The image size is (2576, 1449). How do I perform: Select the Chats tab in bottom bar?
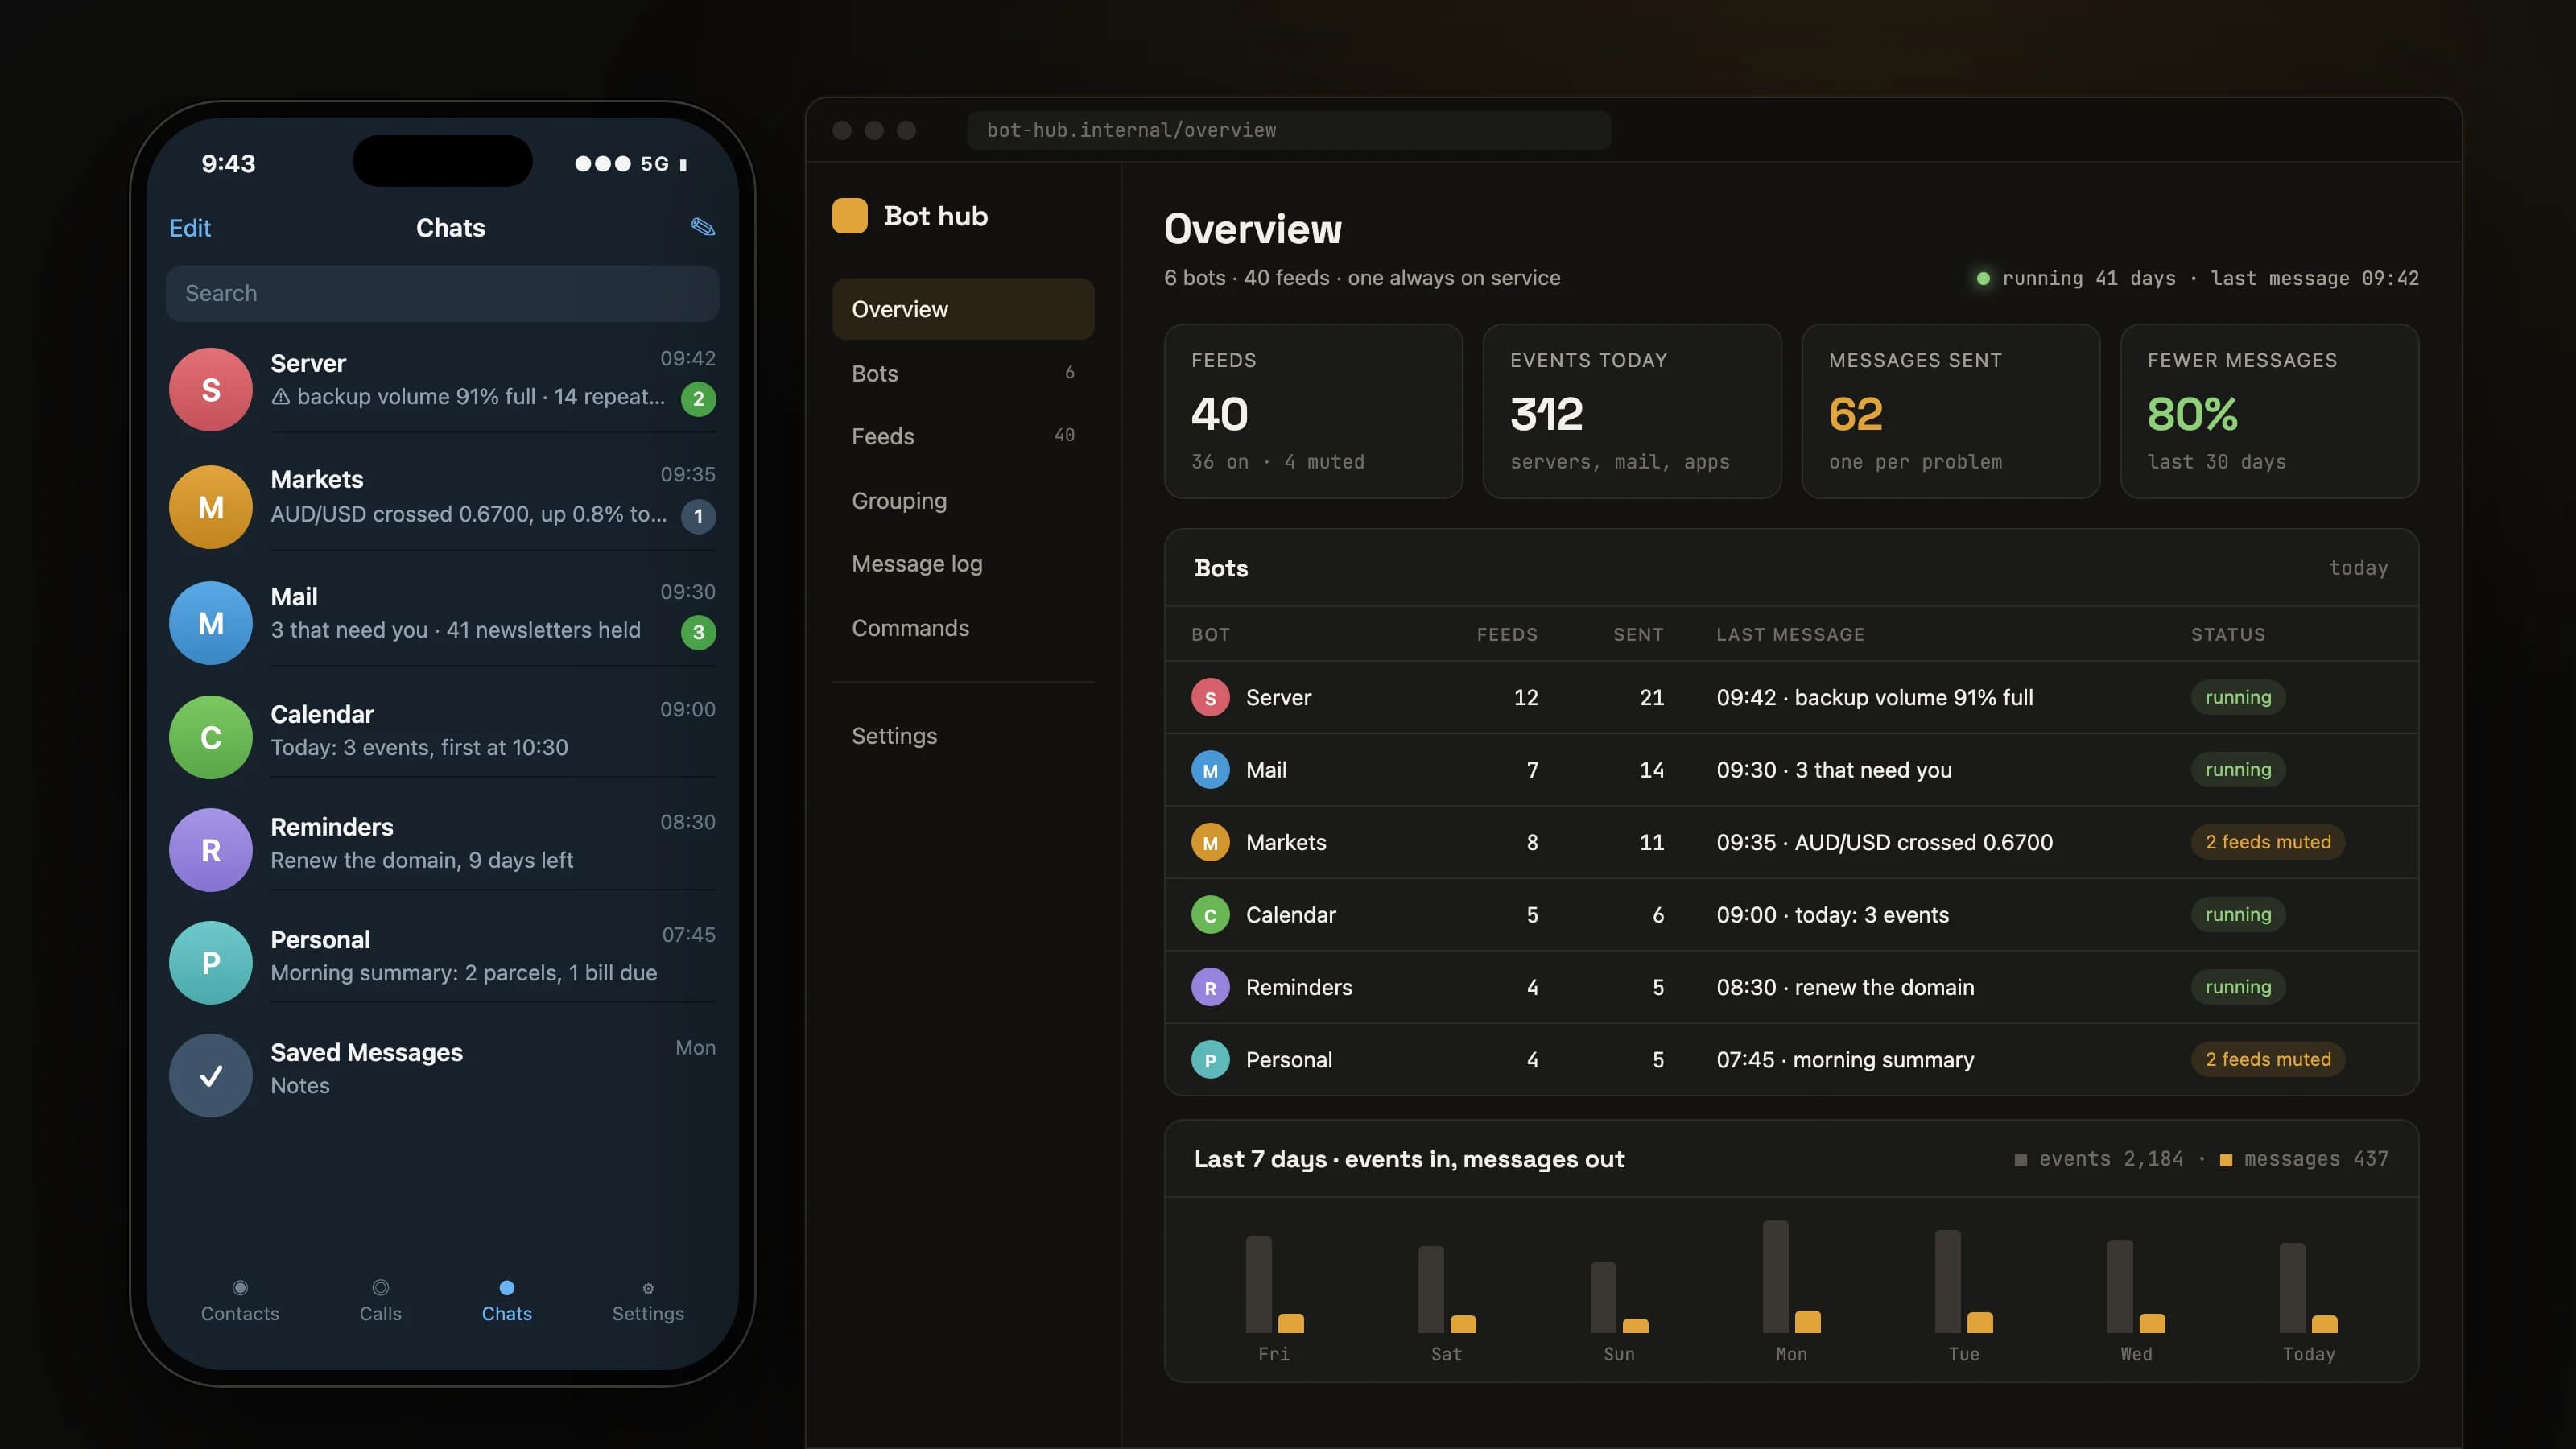pyautogui.click(x=507, y=1301)
